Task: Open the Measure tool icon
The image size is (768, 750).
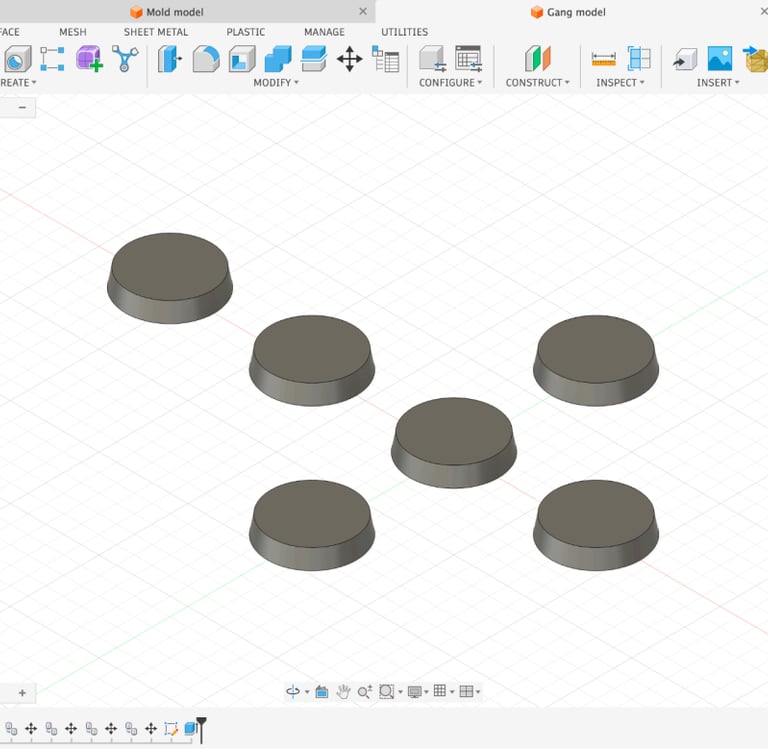Action: coord(603,59)
